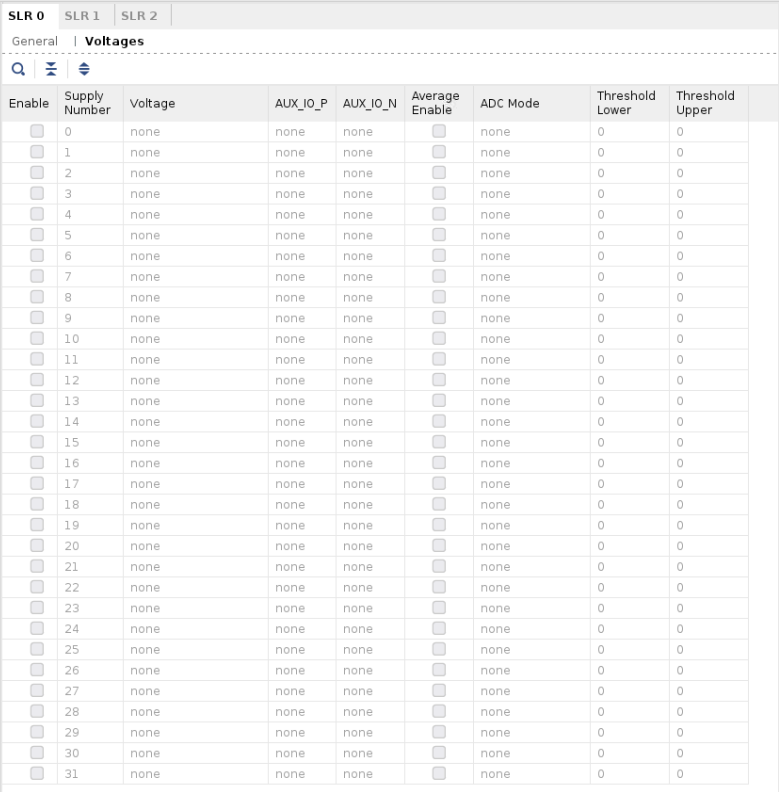779x792 pixels.
Task: Tick Enable checkbox for supply 0
Action: click(37, 131)
